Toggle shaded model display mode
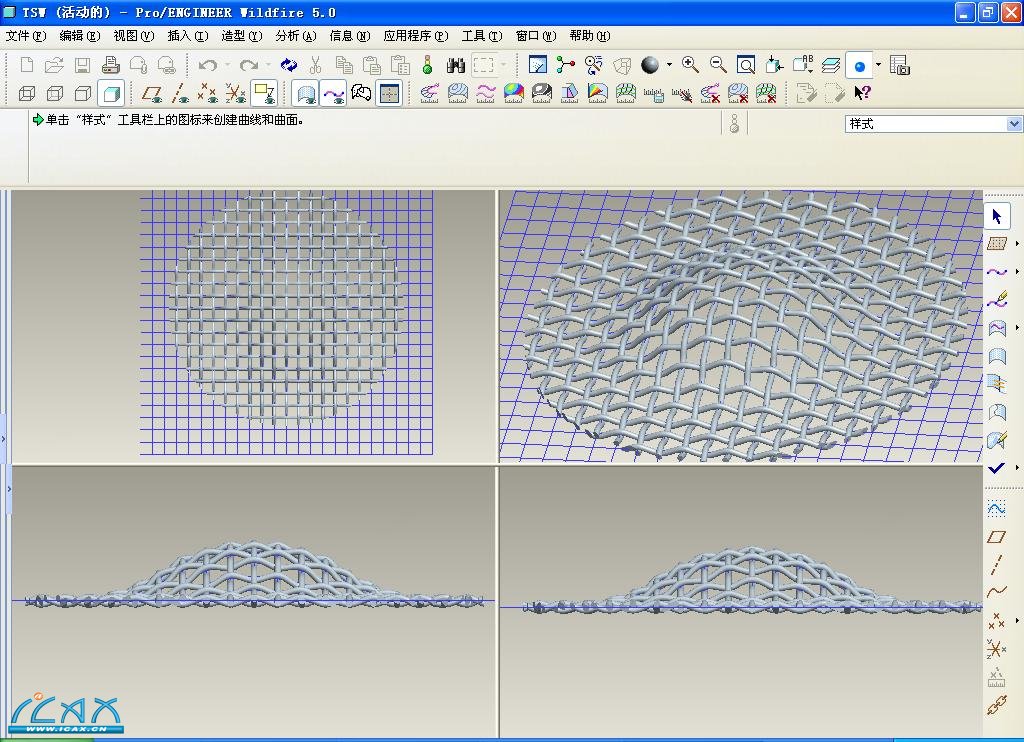1024x742 pixels. click(x=112, y=93)
